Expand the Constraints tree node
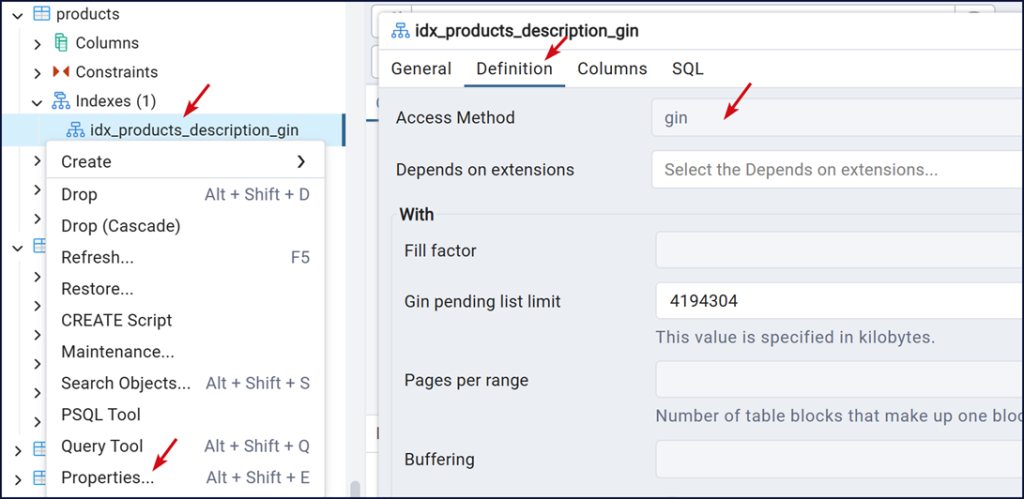This screenshot has width=1024, height=499. click(38, 72)
